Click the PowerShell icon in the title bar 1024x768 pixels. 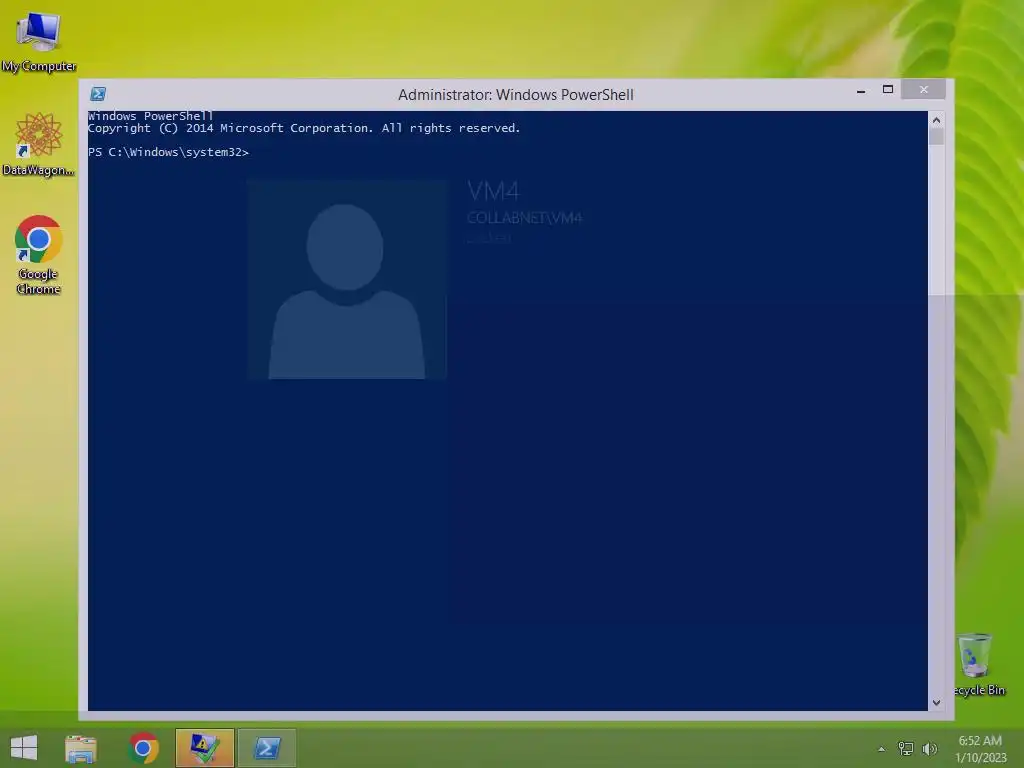98,94
